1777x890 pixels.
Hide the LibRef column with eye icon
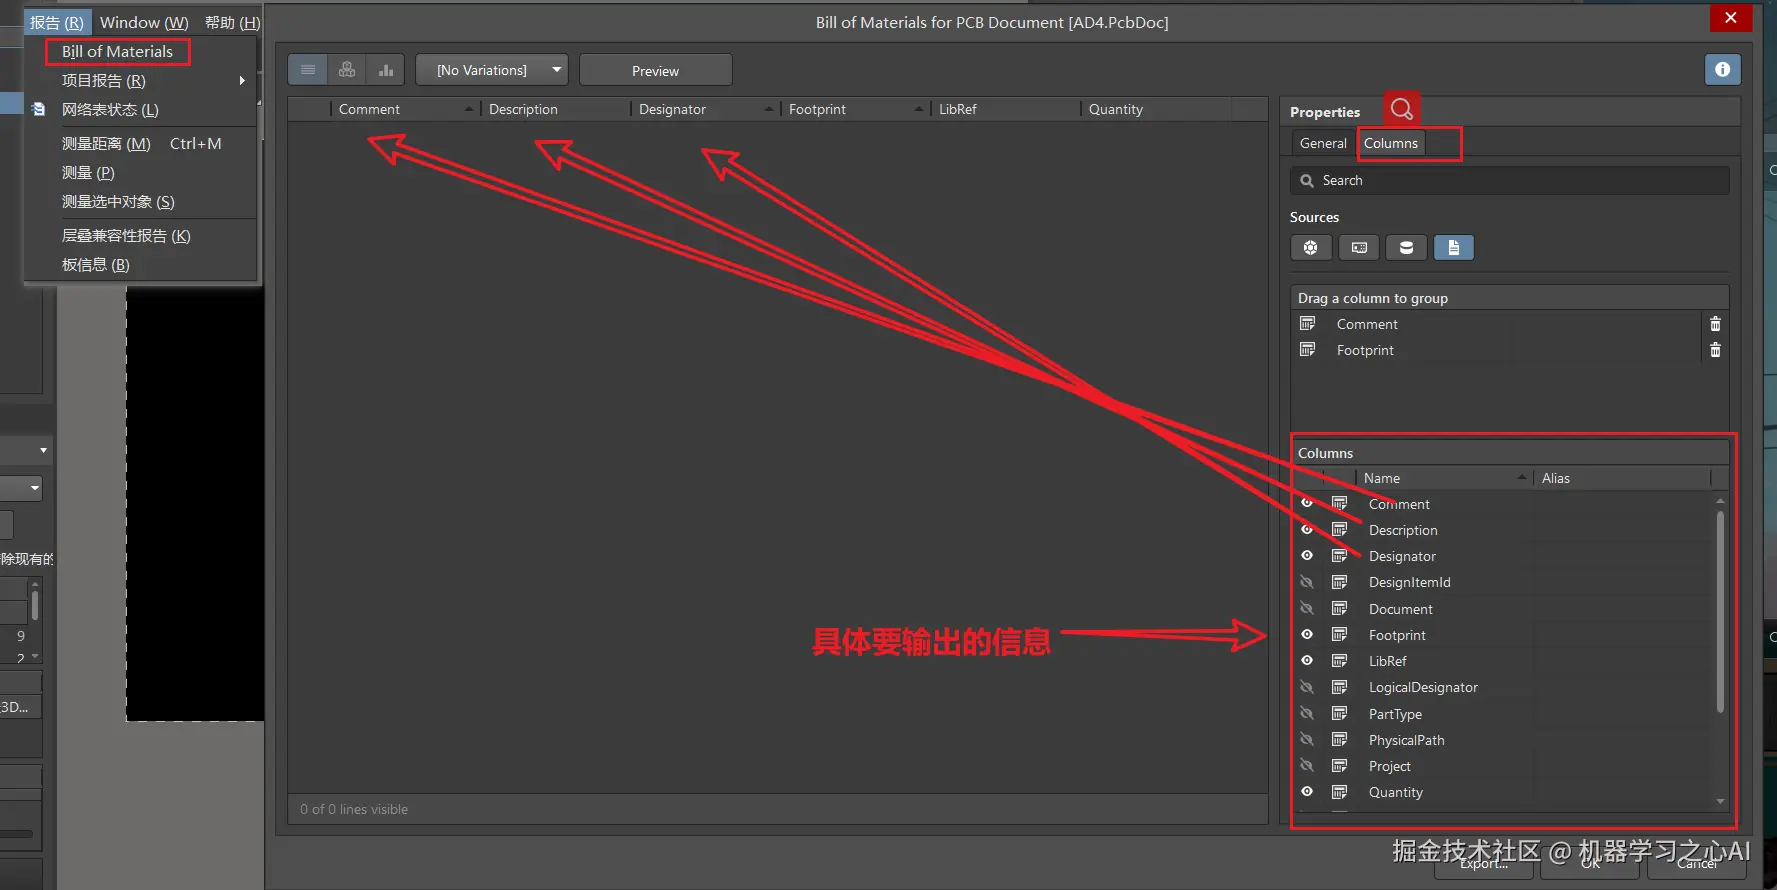coord(1307,660)
